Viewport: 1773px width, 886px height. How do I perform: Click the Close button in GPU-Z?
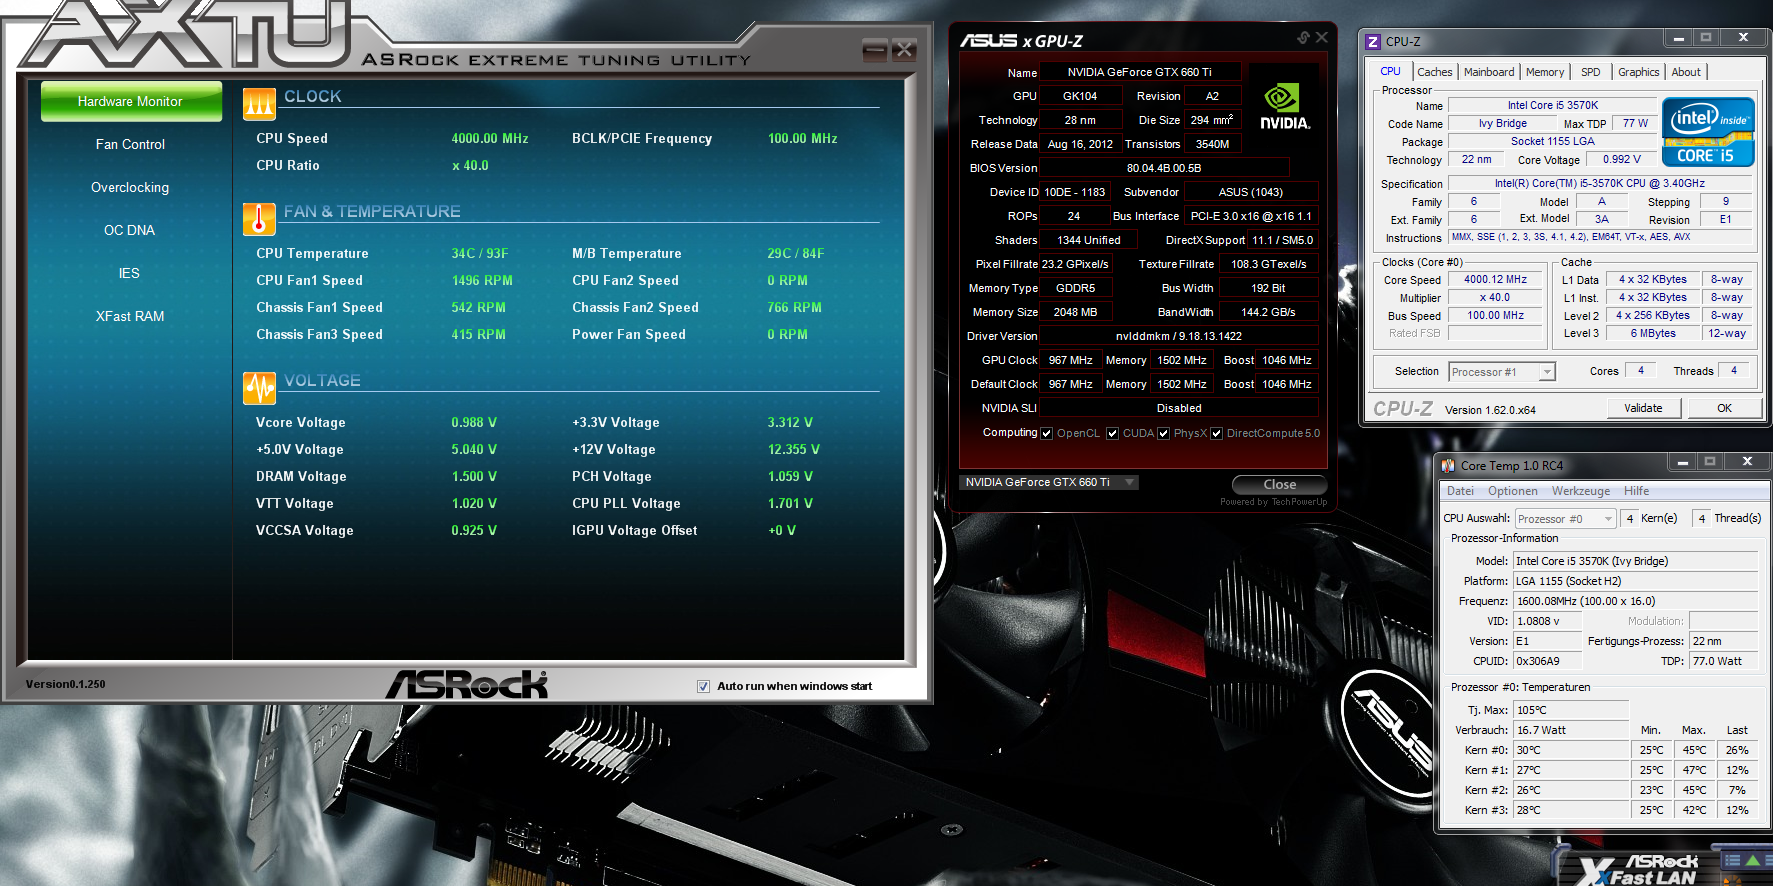click(1280, 484)
